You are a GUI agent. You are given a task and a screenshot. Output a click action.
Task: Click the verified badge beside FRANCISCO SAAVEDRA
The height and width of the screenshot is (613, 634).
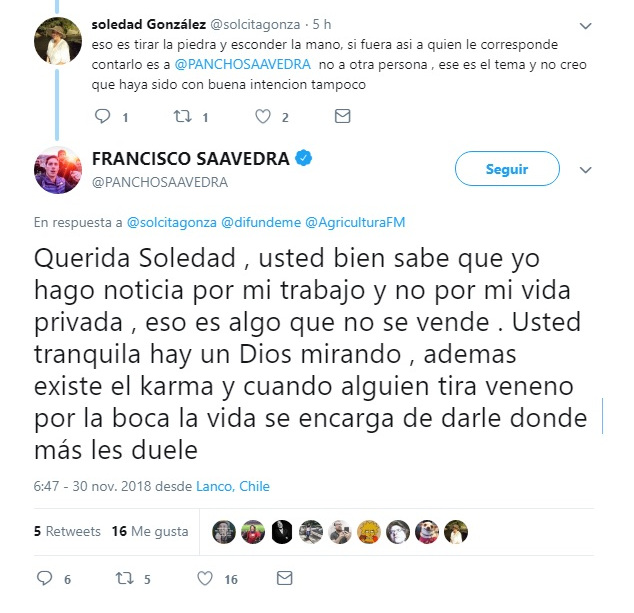[x=304, y=158]
